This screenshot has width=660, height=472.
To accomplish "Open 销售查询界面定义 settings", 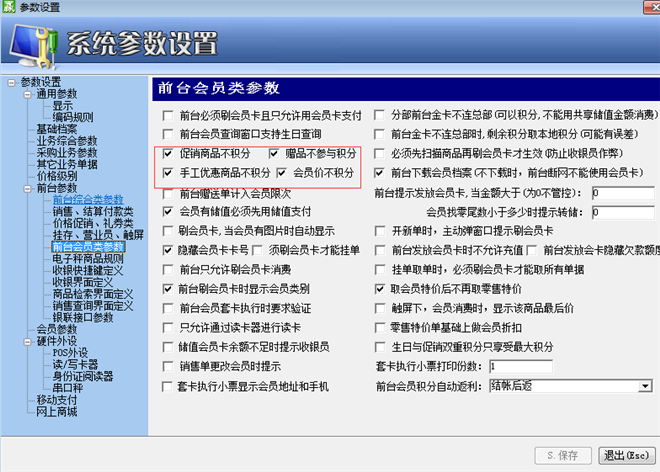I will point(93,306).
